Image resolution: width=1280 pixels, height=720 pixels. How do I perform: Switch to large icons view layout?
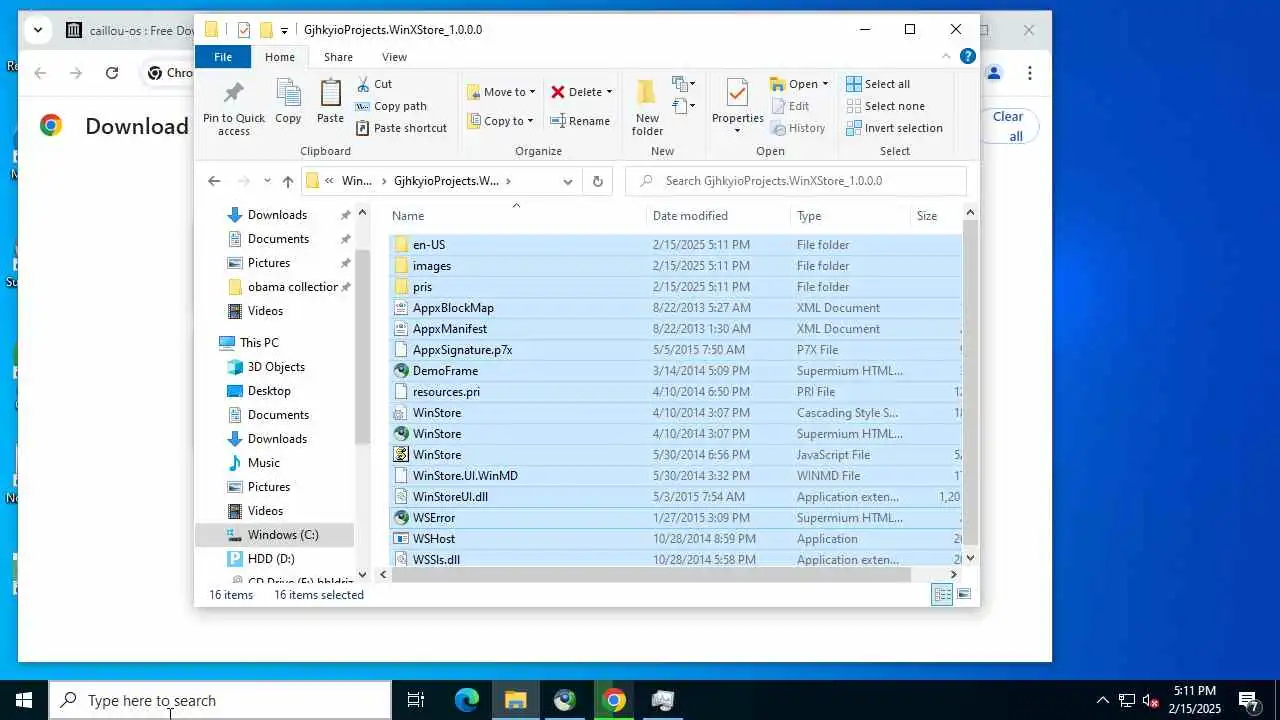(964, 595)
